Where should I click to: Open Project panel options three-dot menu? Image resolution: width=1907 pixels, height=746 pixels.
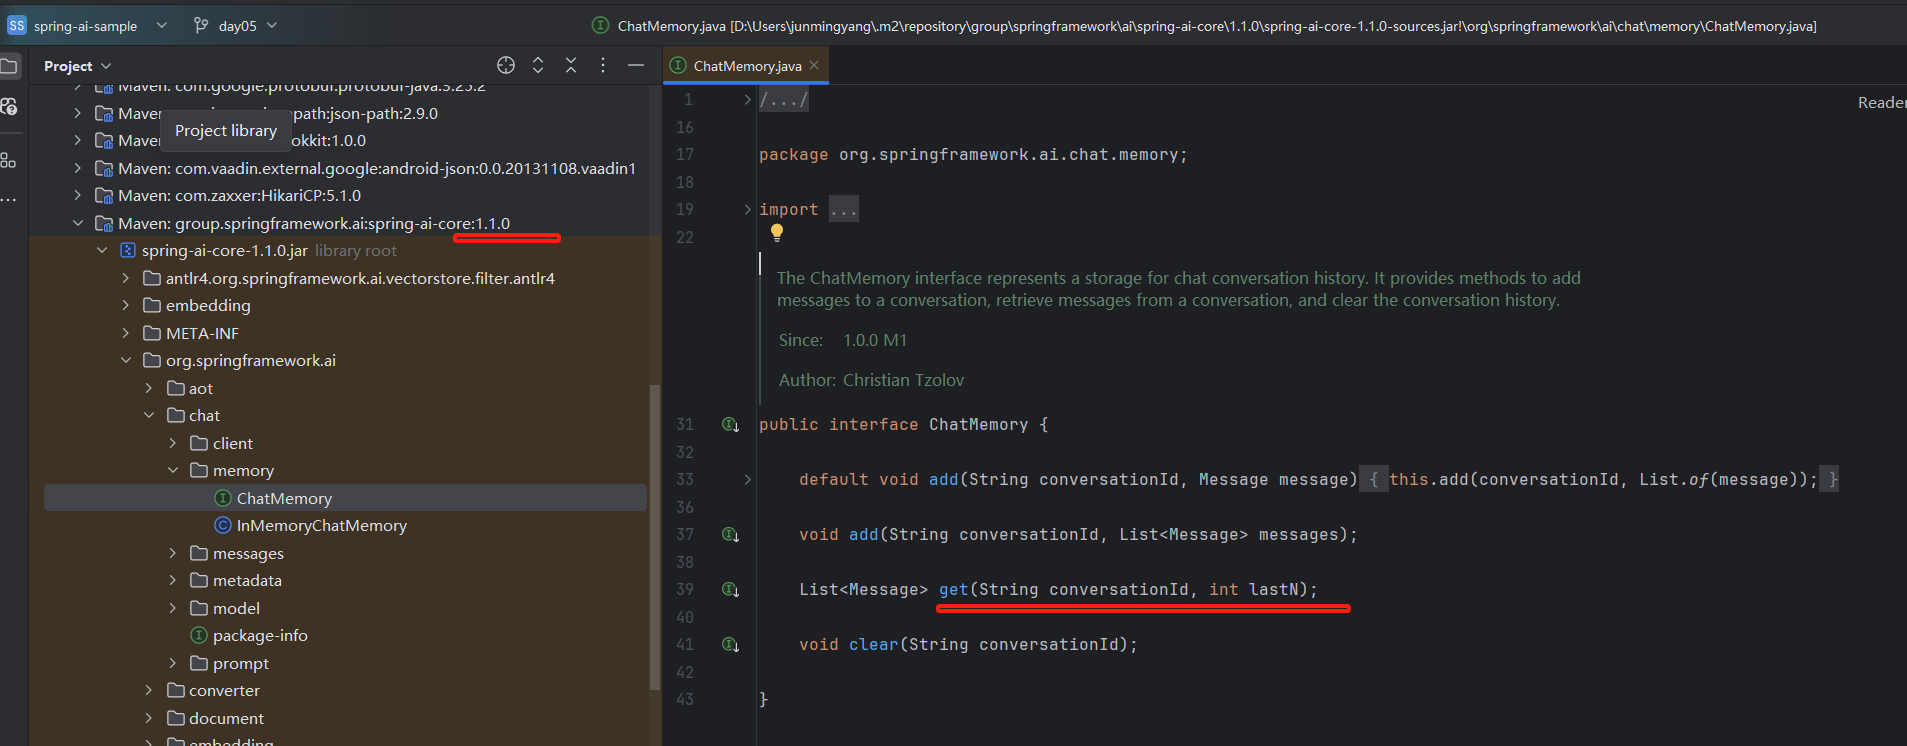click(x=603, y=65)
